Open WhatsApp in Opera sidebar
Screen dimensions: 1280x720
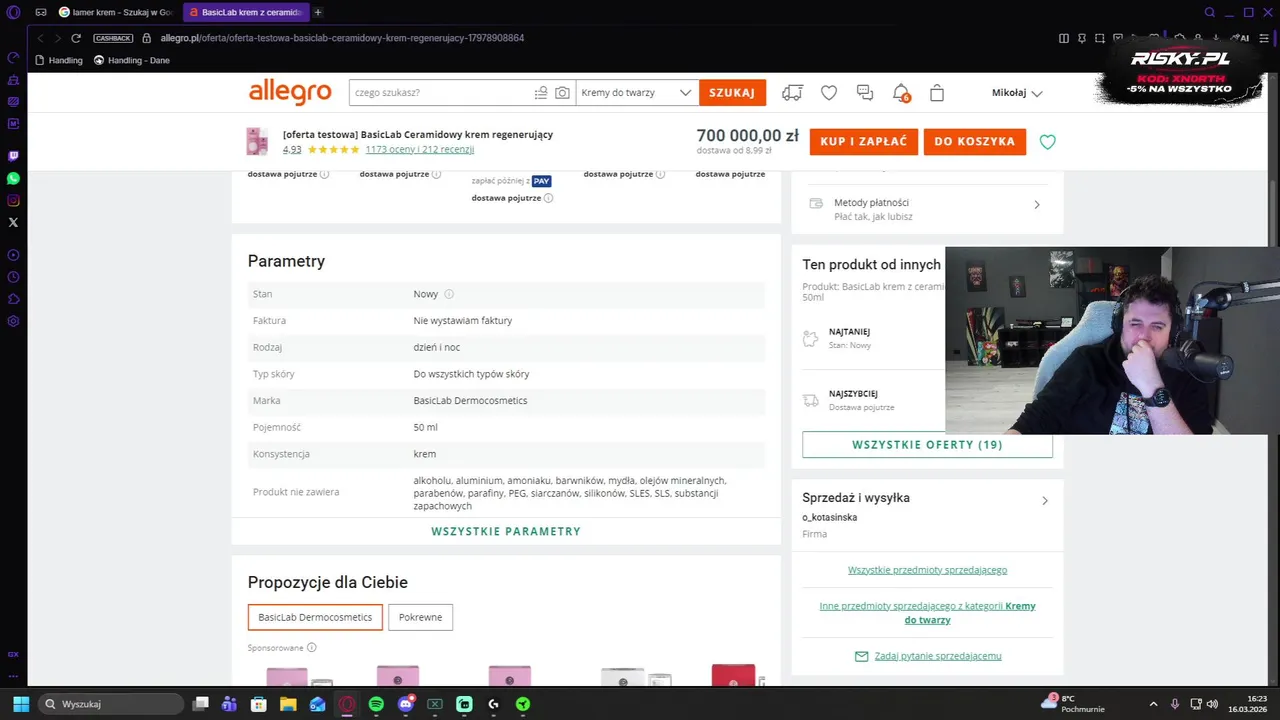(13, 178)
